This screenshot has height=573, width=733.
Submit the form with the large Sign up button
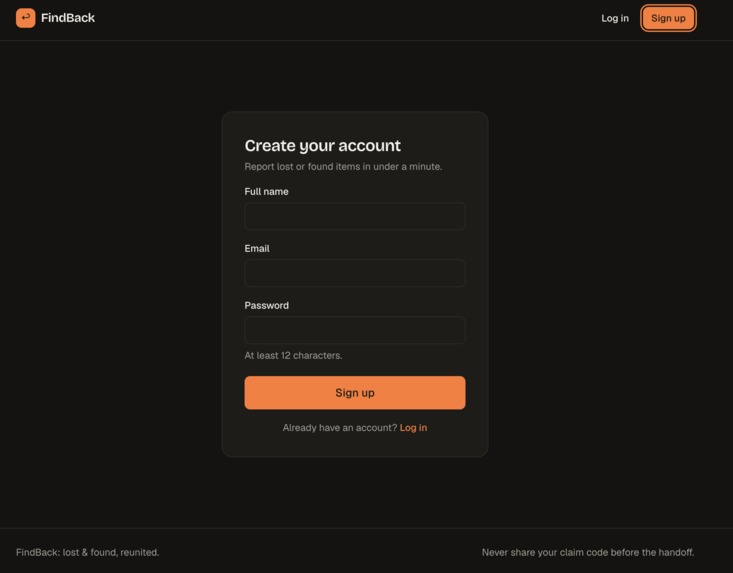355,393
